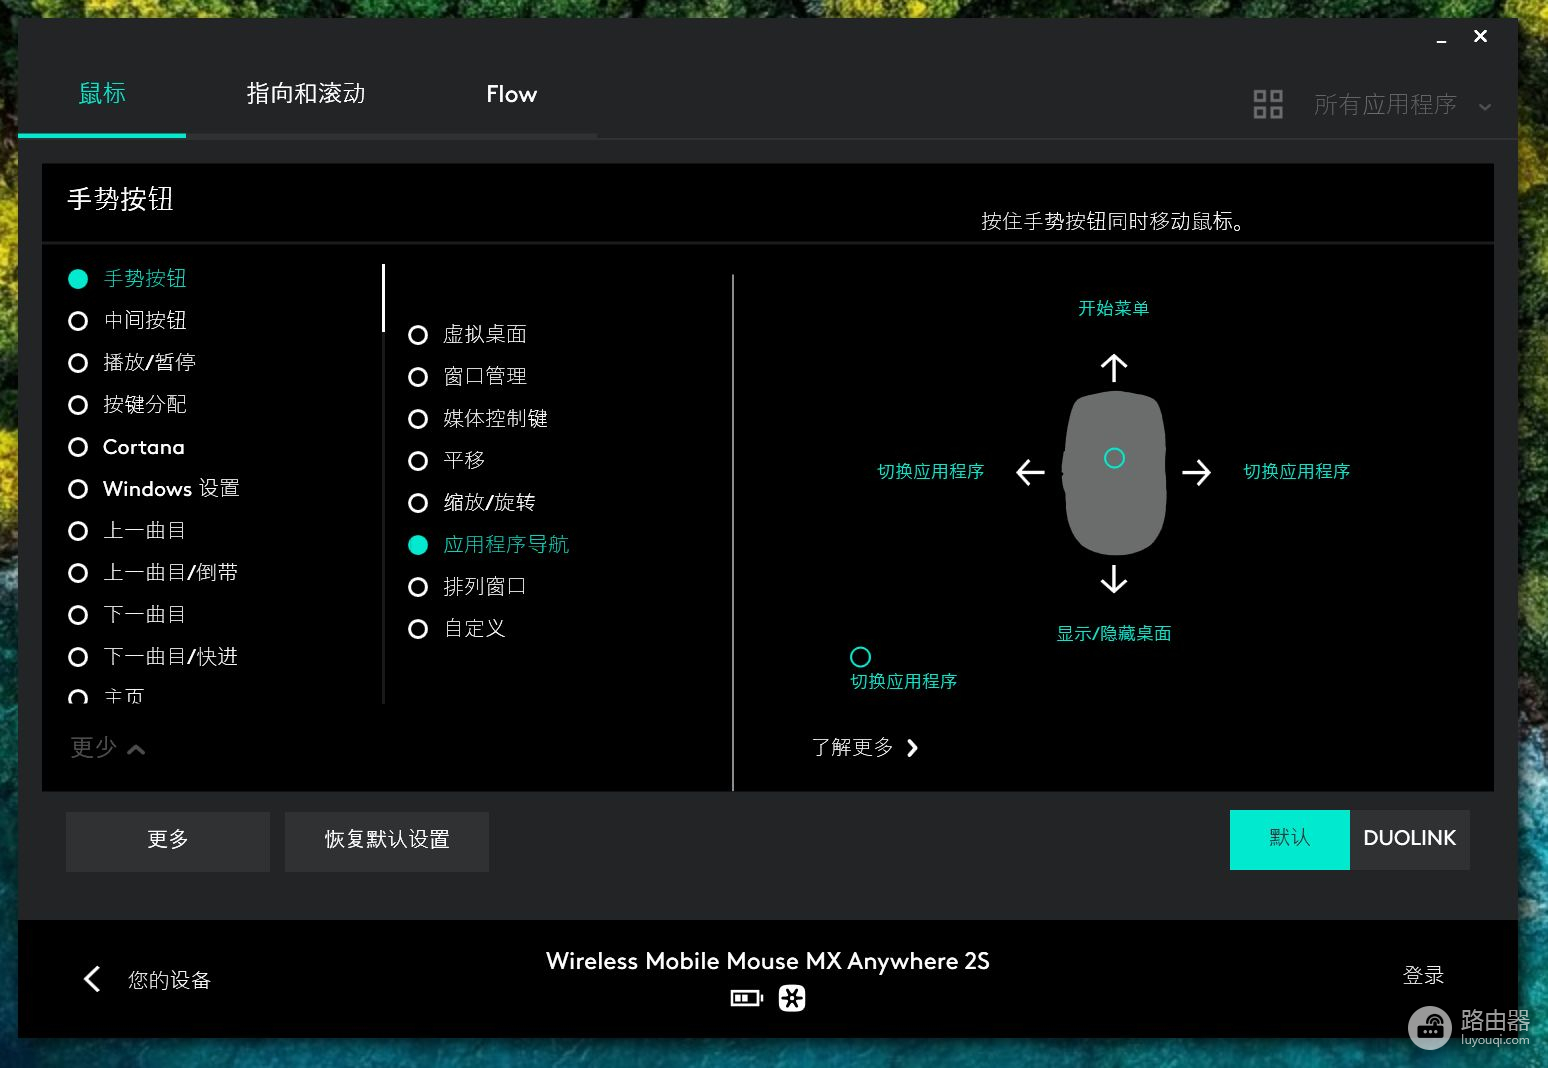Viewport: 1548px width, 1068px height.
Task: Click the Unifying receiver icon
Action: (x=792, y=998)
